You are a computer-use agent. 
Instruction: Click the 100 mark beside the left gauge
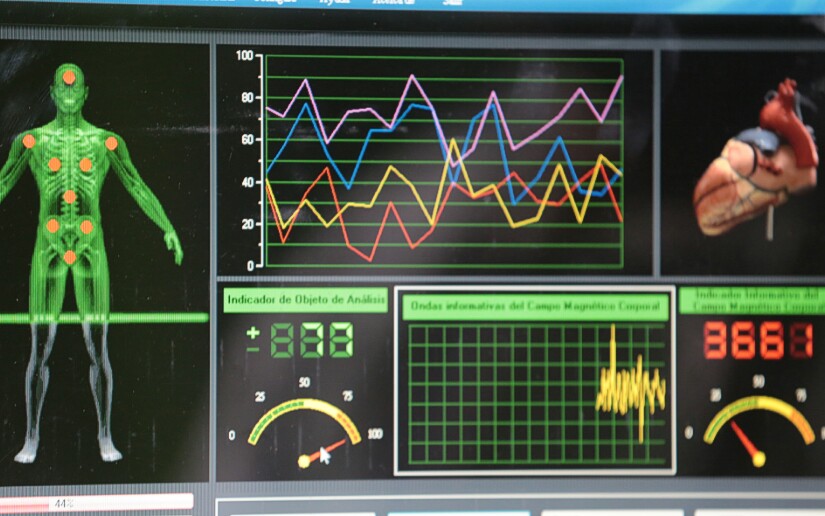coord(375,434)
